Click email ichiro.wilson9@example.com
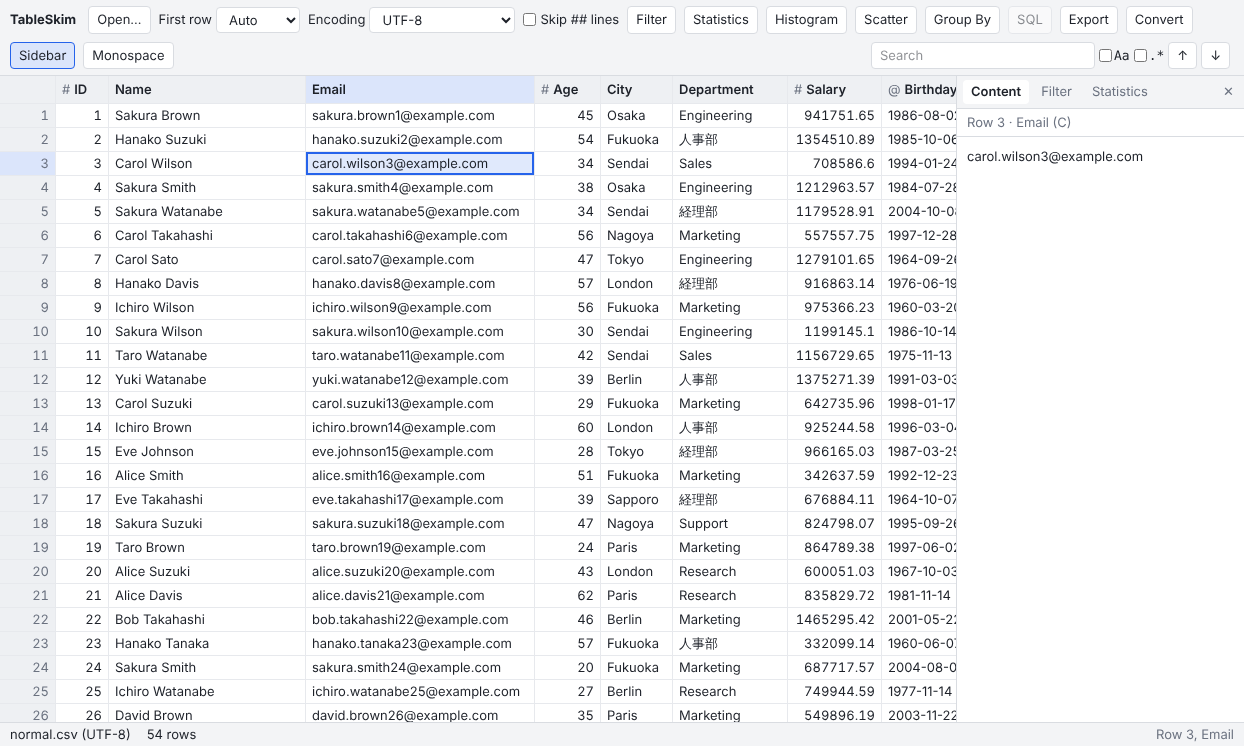The width and height of the screenshot is (1244, 746). click(x=420, y=307)
